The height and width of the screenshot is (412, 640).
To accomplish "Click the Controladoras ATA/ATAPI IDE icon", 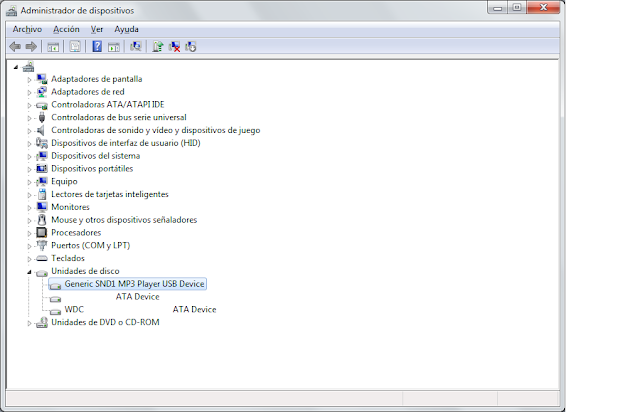I will pos(42,105).
